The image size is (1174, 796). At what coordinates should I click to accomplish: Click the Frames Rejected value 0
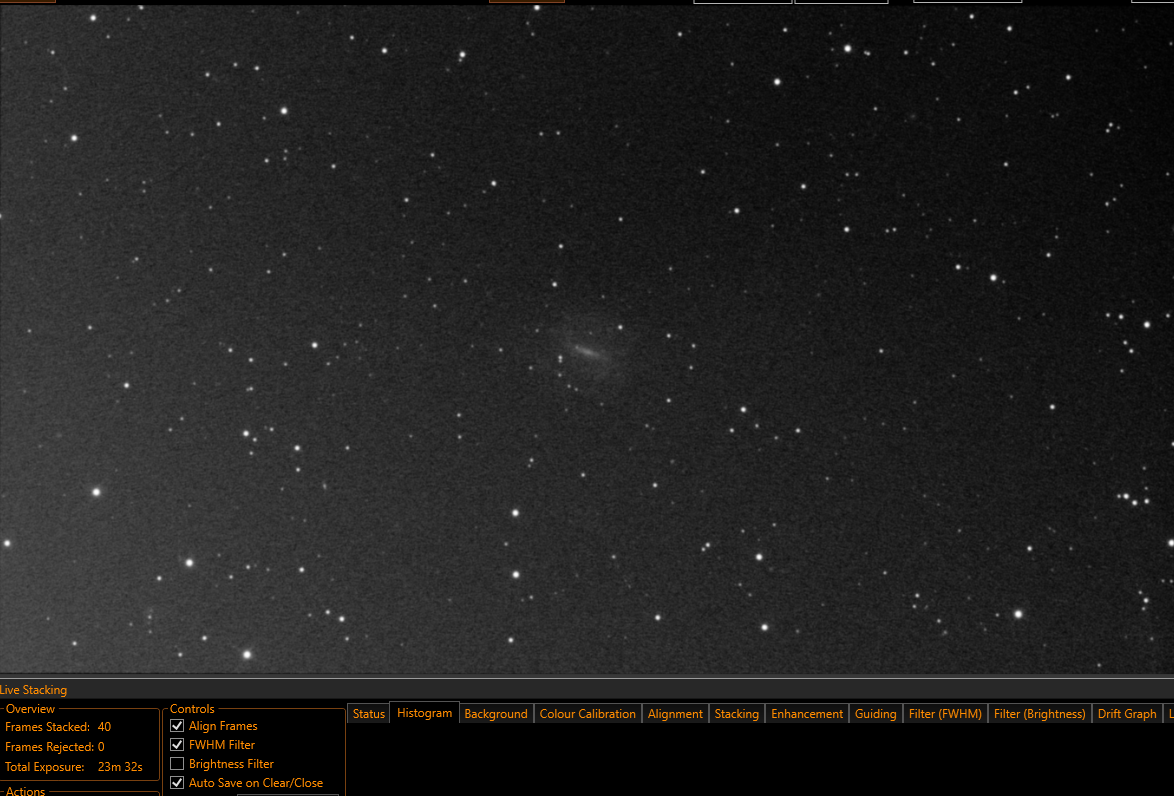(x=101, y=747)
